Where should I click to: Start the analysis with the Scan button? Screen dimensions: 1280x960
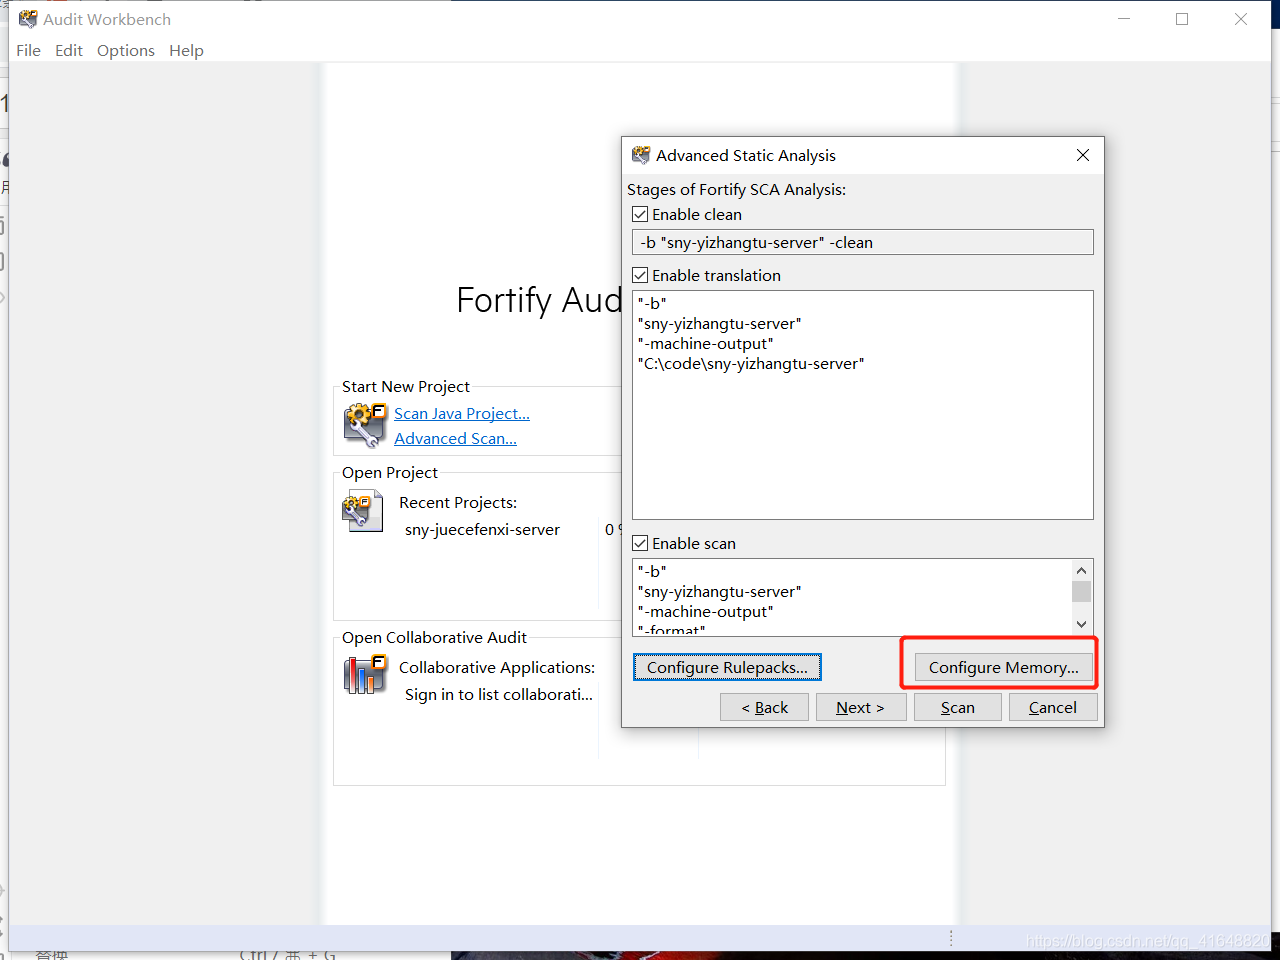click(957, 707)
